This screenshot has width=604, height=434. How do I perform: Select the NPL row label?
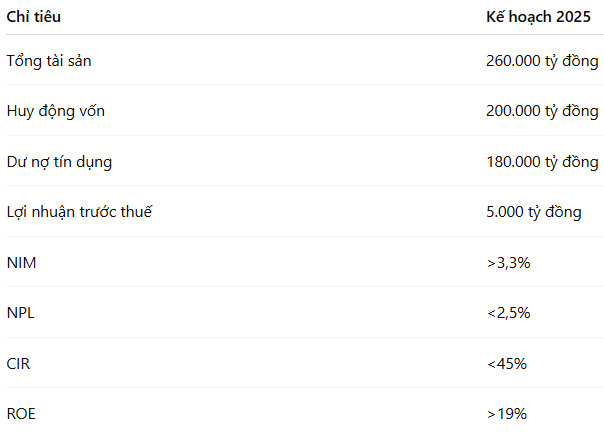[21, 313]
